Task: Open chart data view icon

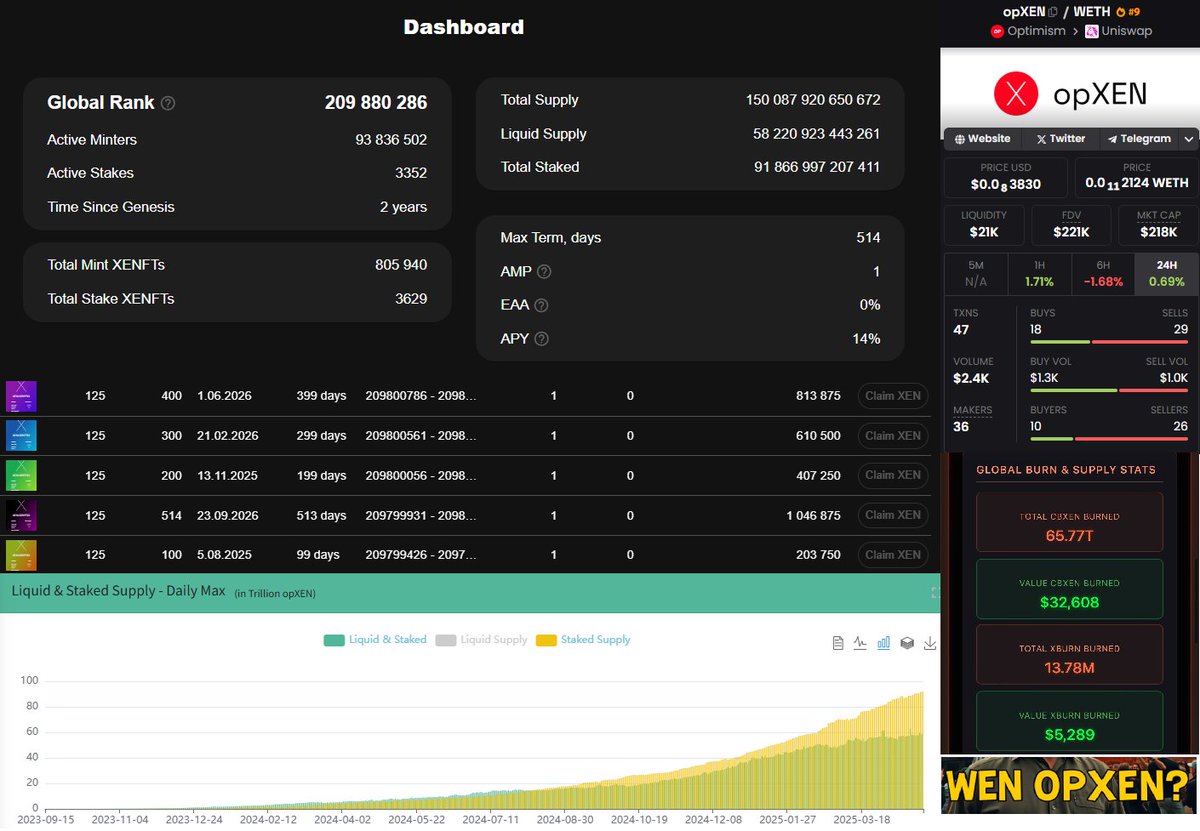Action: coord(838,643)
